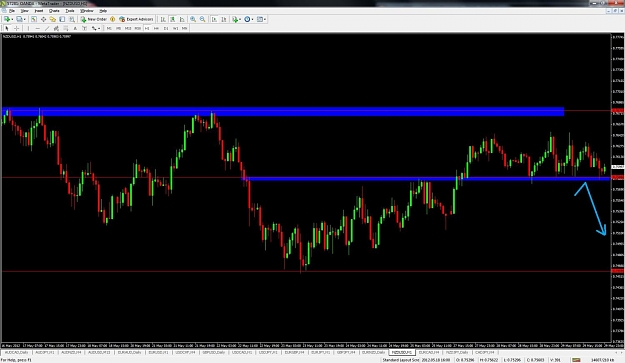Viewport: 625px width, 363px height.
Task: Select the Fibonacci Retracement tool
Action: [66, 28]
